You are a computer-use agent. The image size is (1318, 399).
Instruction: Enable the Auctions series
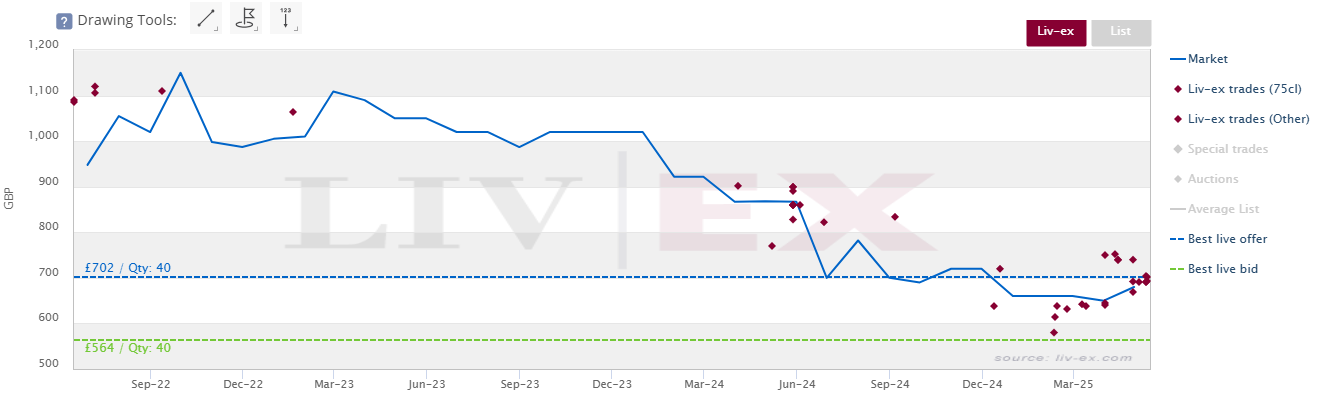click(1205, 179)
